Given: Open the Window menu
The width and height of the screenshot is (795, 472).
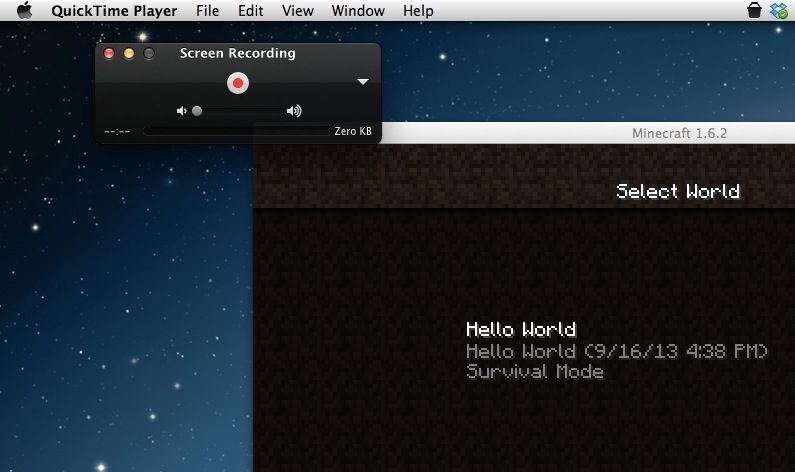Looking at the screenshot, I should [x=357, y=11].
